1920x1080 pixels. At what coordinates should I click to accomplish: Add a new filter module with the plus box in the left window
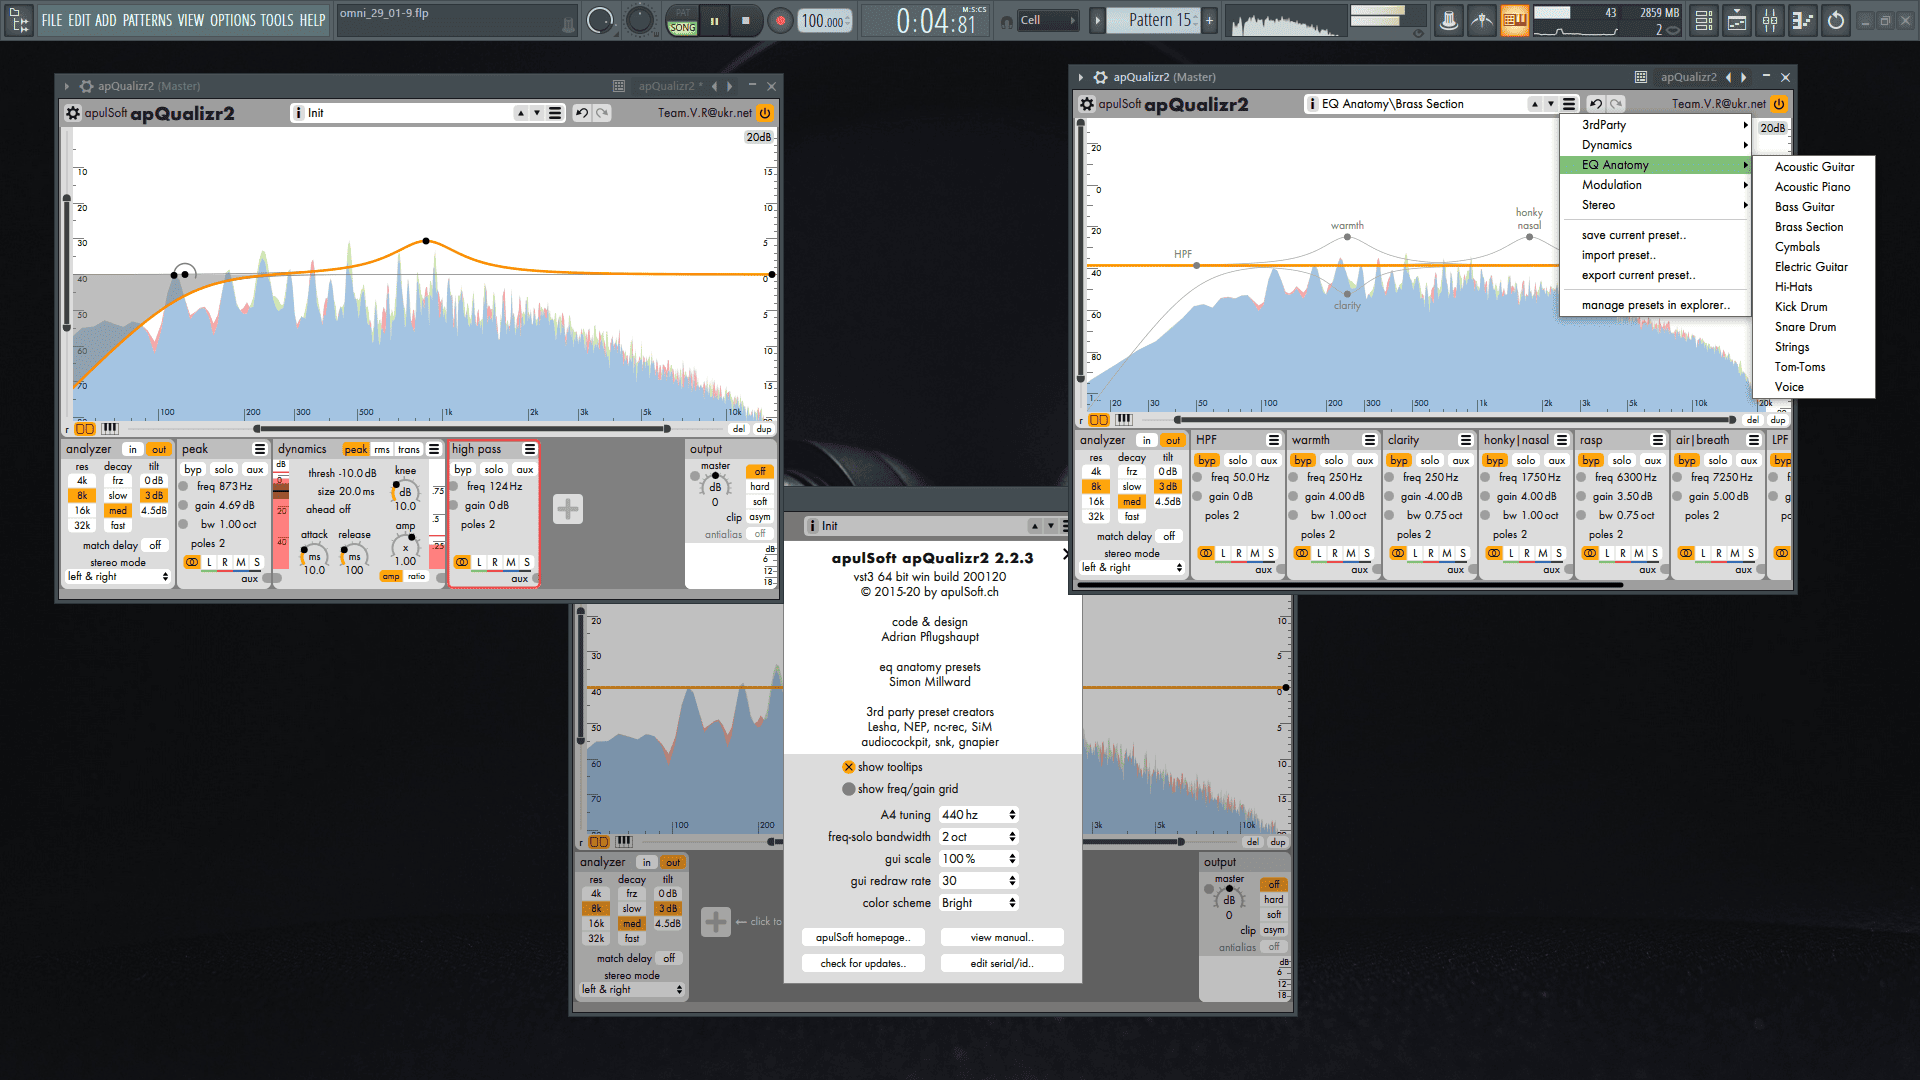tap(568, 509)
